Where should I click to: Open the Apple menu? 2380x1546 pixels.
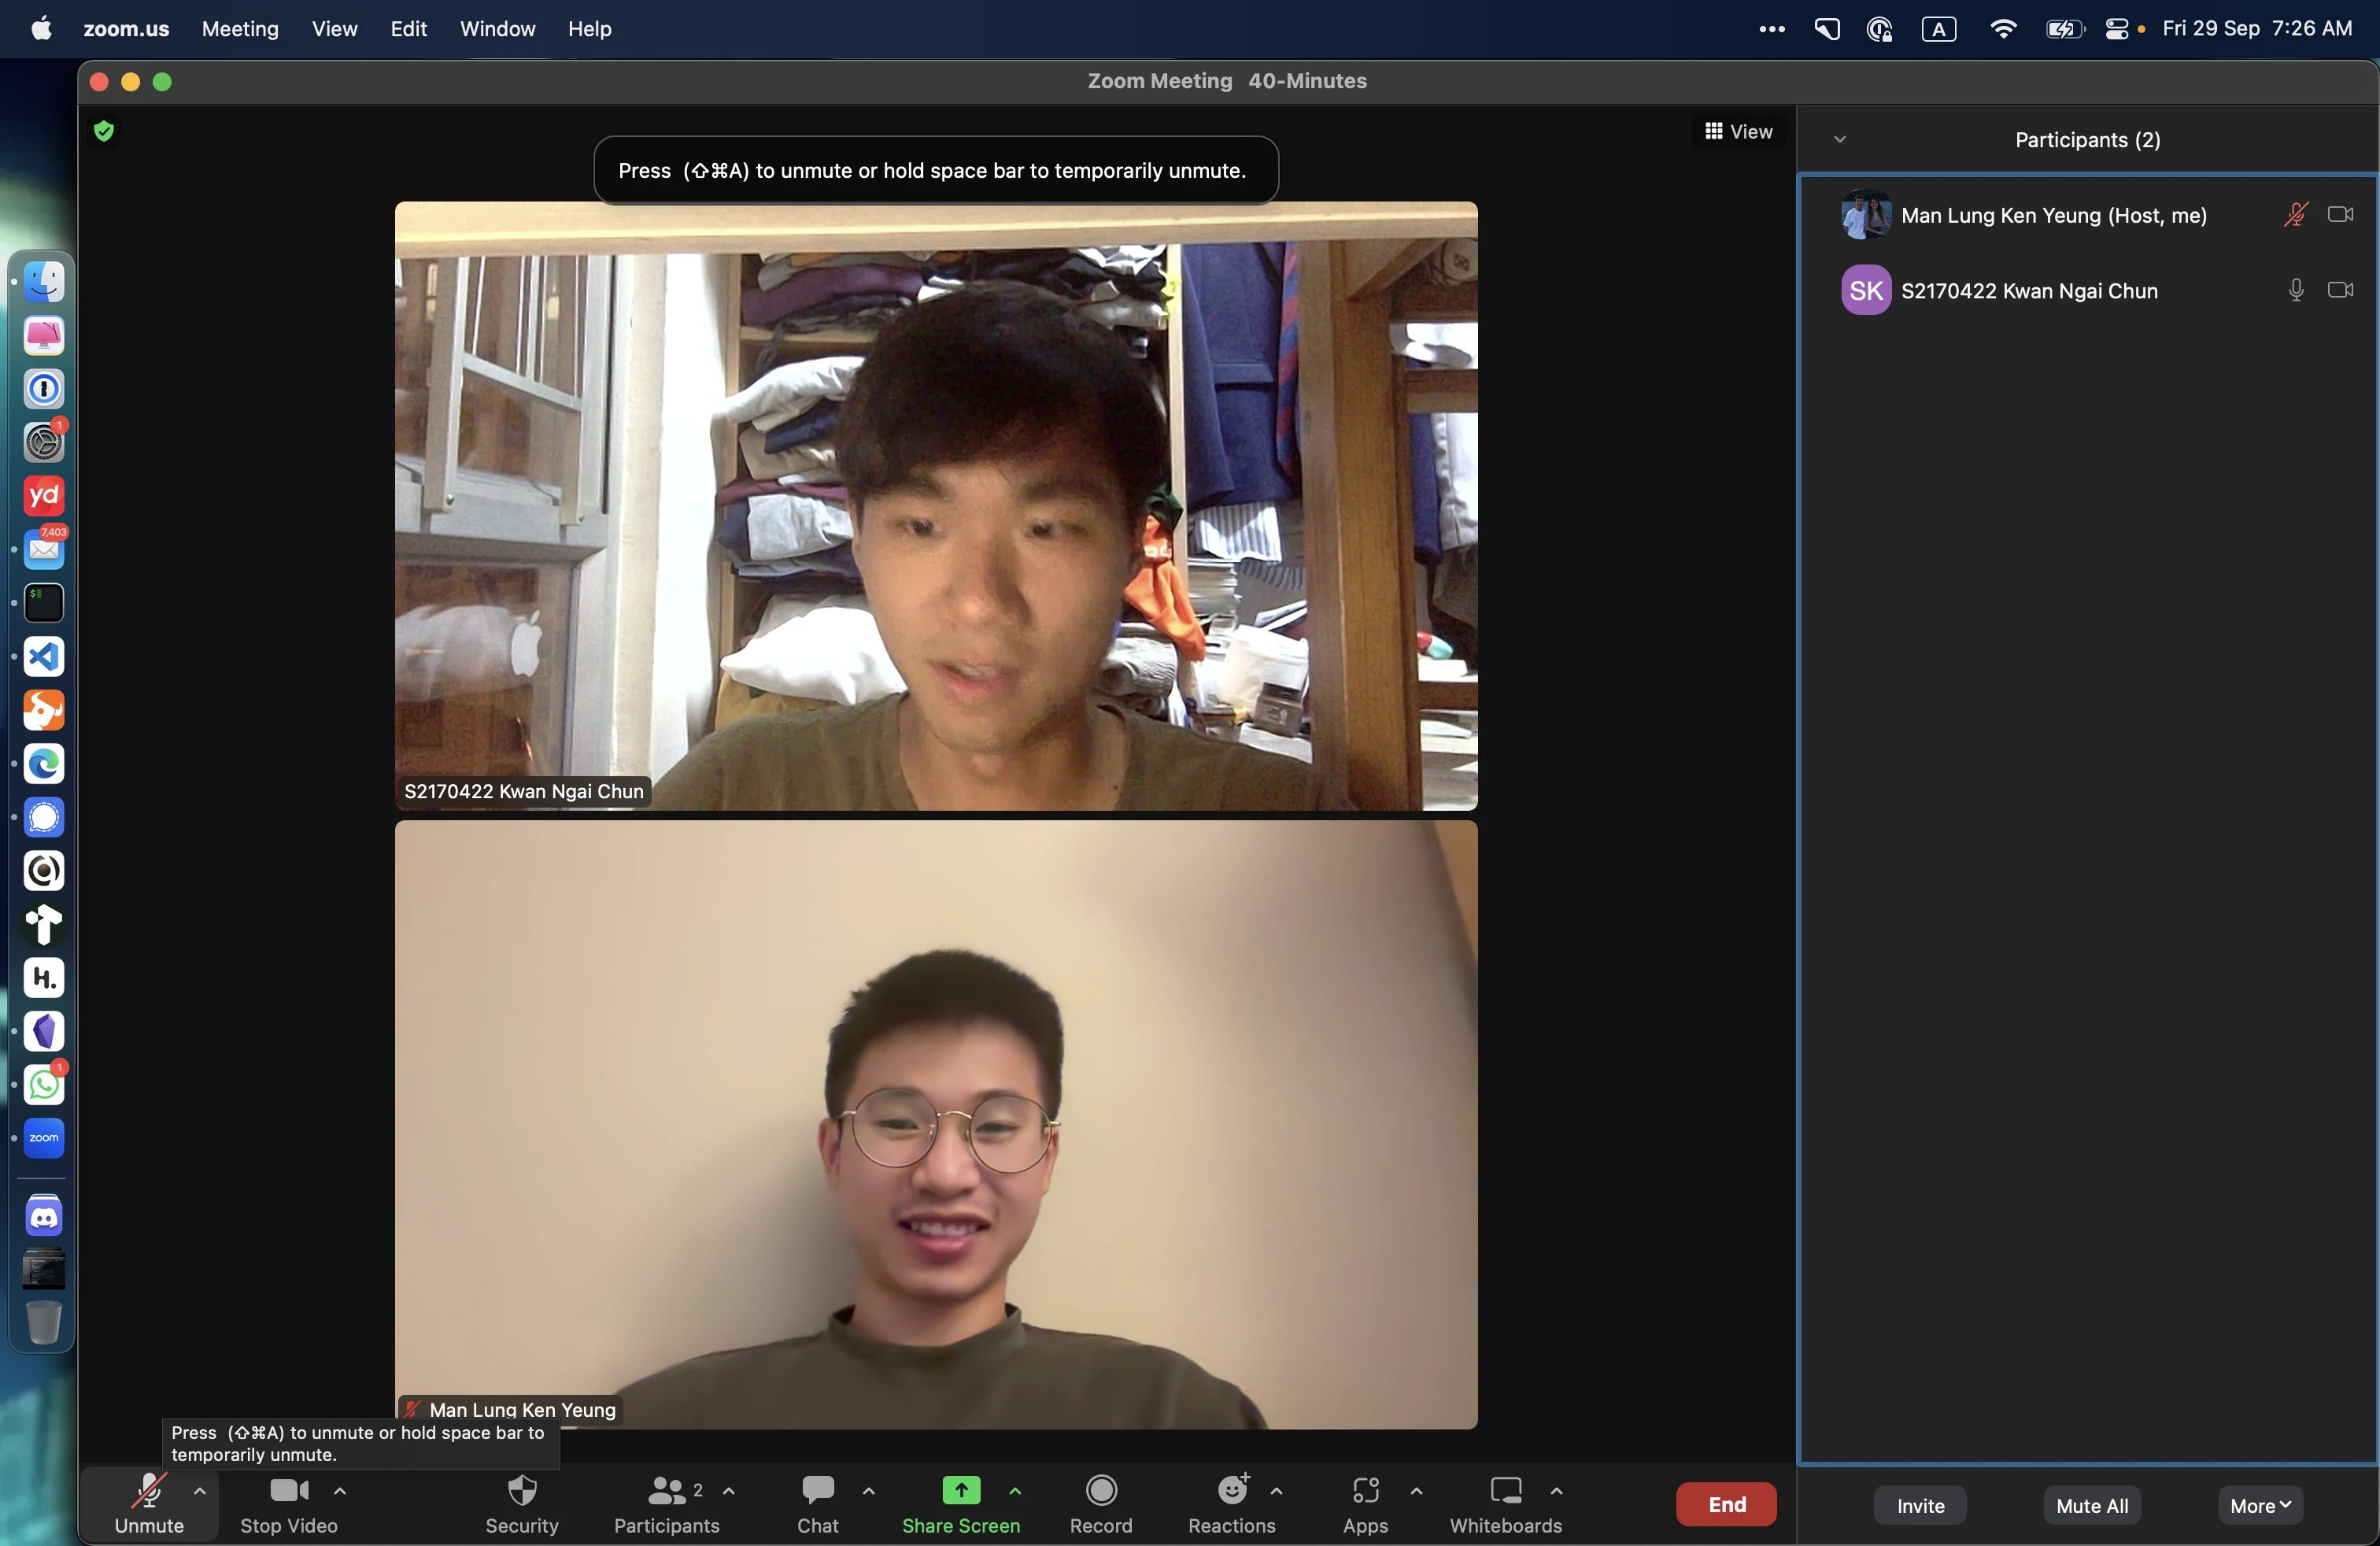point(41,29)
